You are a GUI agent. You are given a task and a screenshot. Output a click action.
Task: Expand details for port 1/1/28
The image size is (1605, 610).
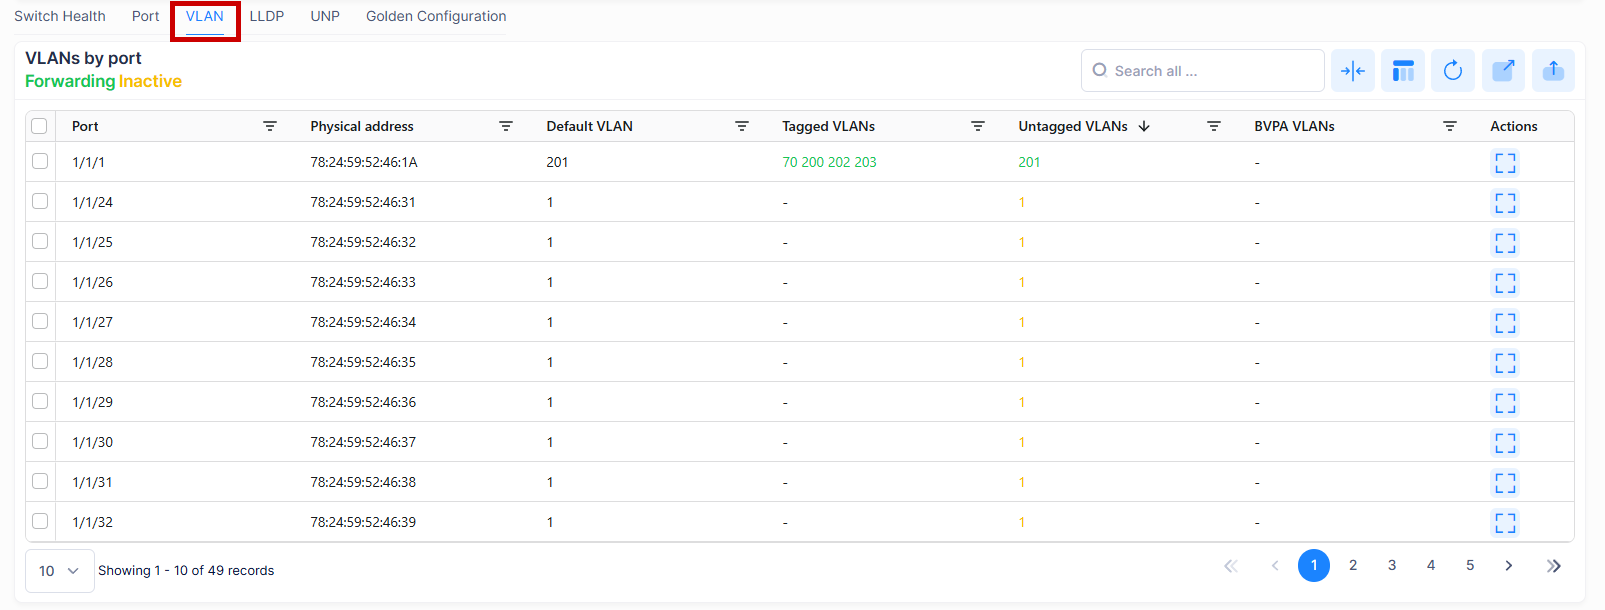1504,363
